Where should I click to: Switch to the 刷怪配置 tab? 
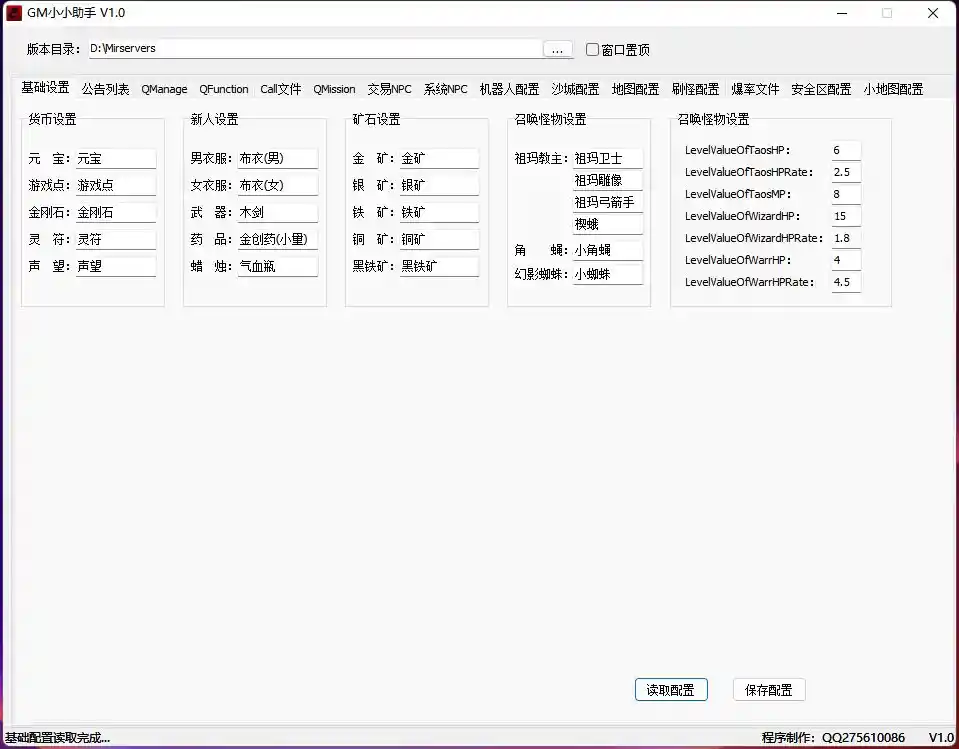tap(695, 89)
